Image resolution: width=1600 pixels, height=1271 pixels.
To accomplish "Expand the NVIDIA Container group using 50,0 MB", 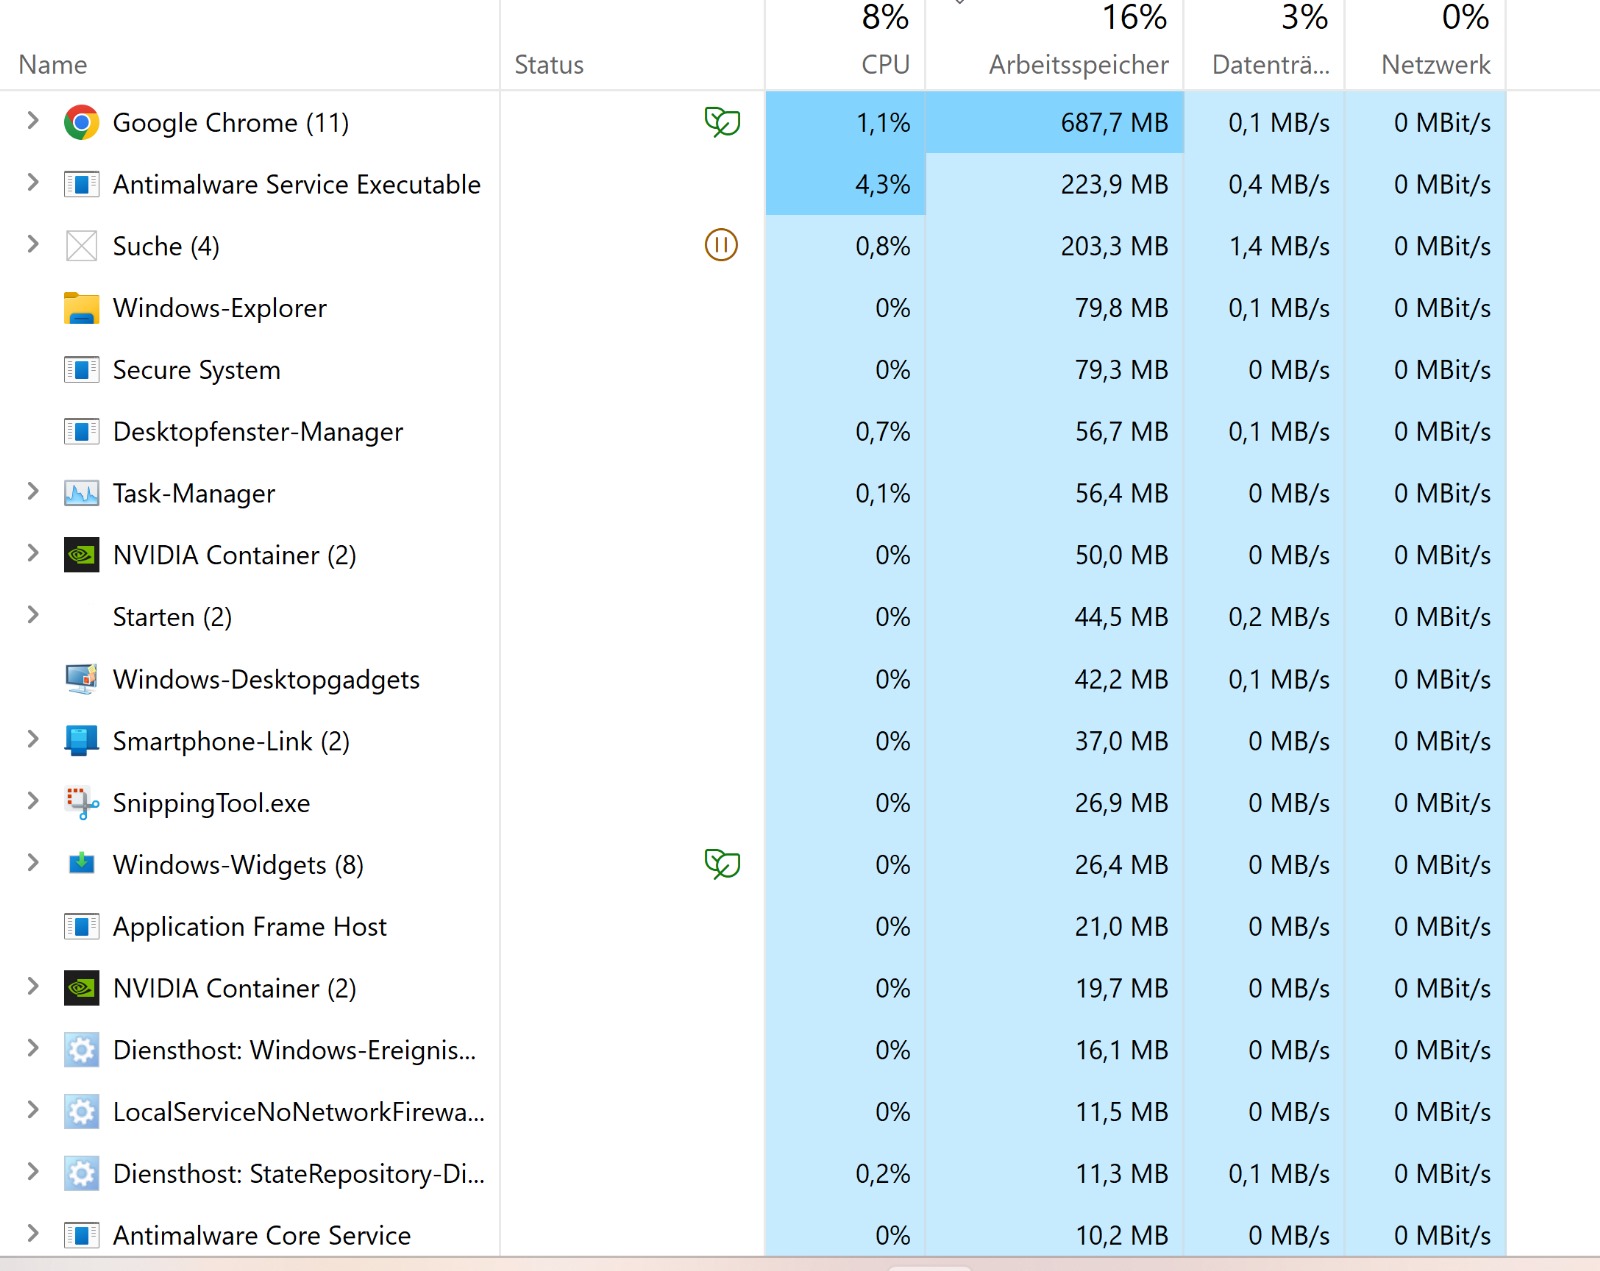I will tap(33, 553).
